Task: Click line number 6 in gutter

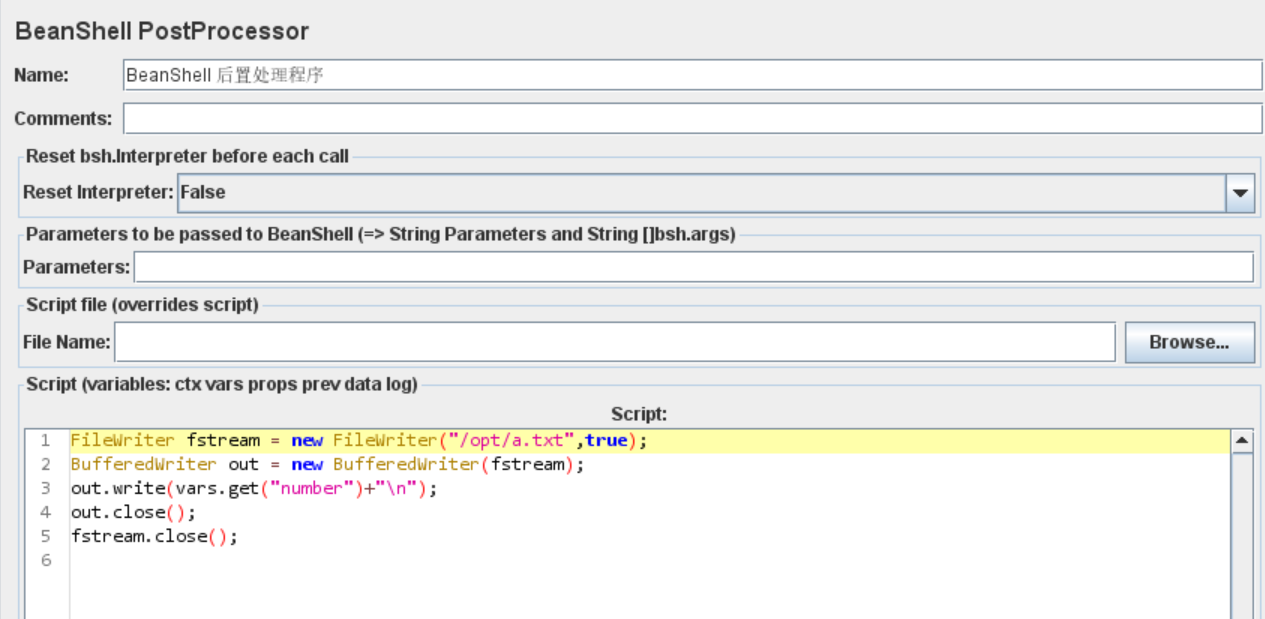Action: [x=46, y=560]
